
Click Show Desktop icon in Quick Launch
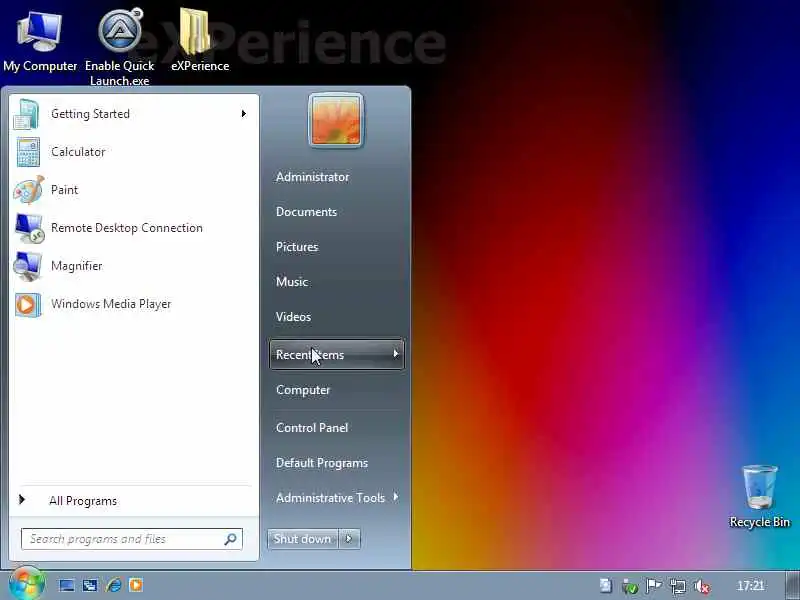click(66, 585)
